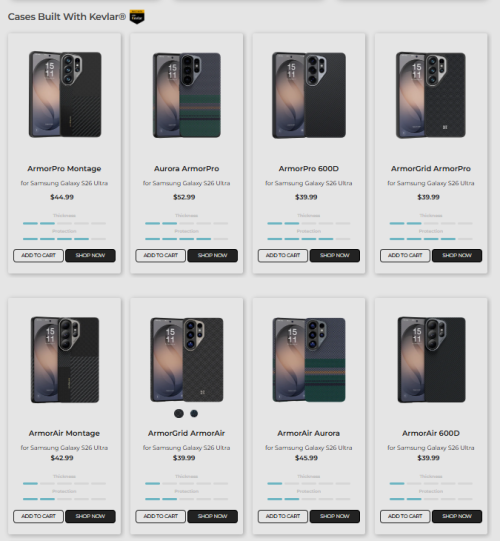View the Aurora ArmorPro product photo
This screenshot has width=500, height=541.
[x=187, y=95]
